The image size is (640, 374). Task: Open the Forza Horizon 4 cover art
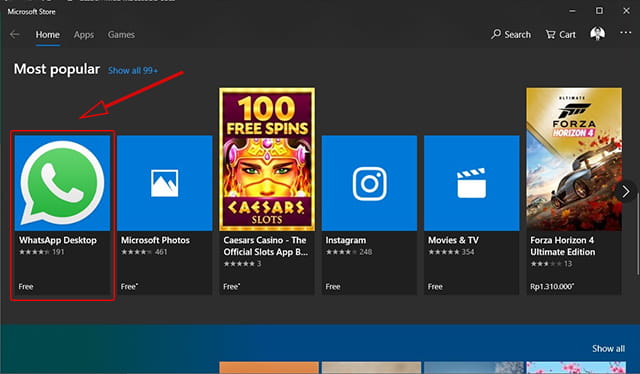coord(574,159)
